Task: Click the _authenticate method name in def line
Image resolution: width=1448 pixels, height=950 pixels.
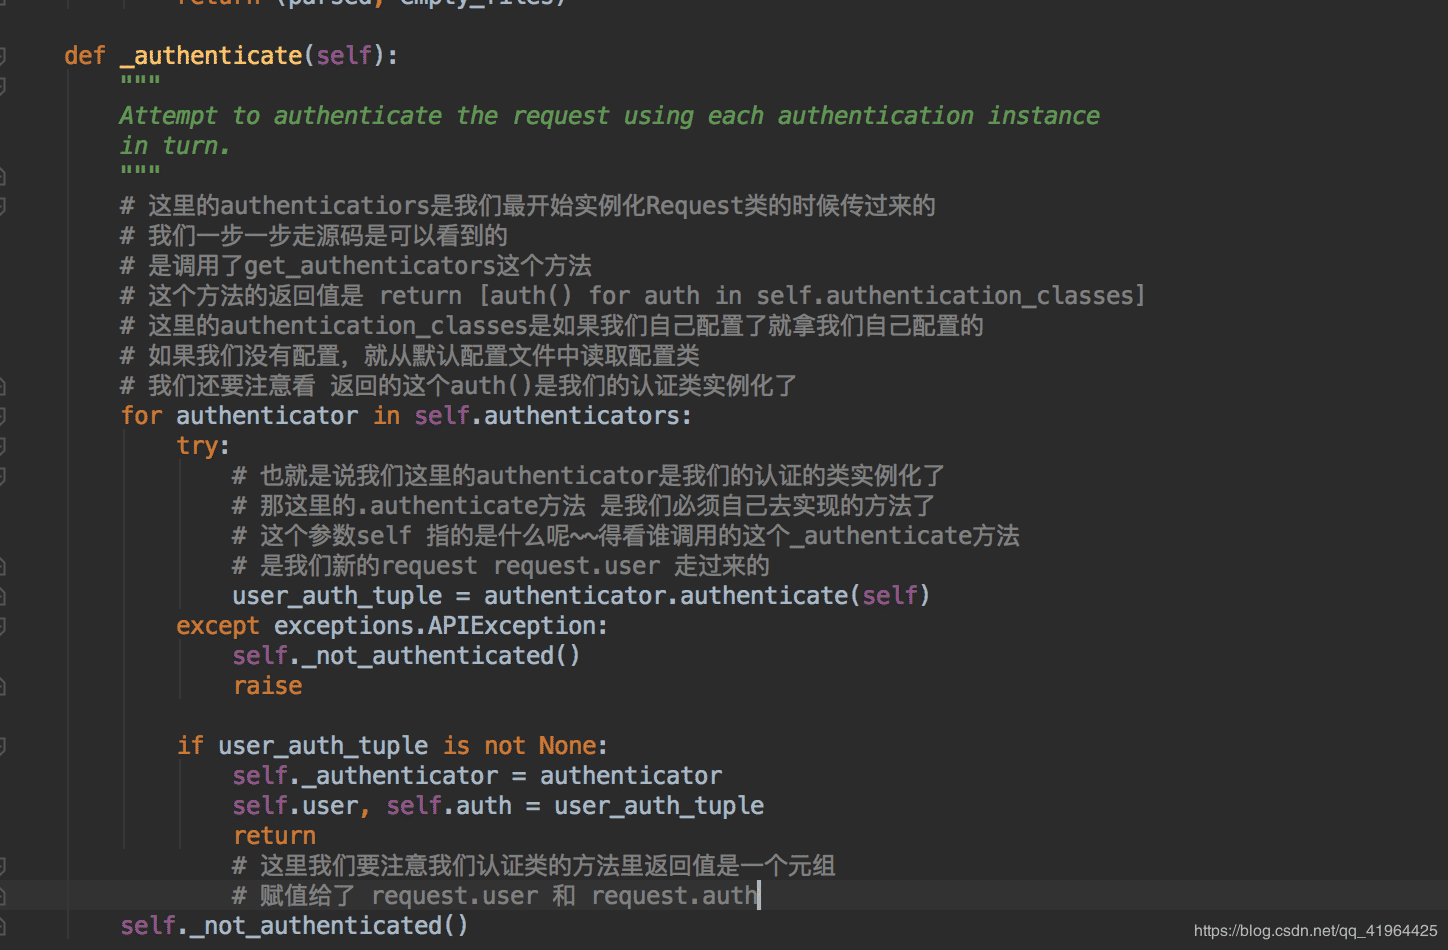Action: point(211,56)
